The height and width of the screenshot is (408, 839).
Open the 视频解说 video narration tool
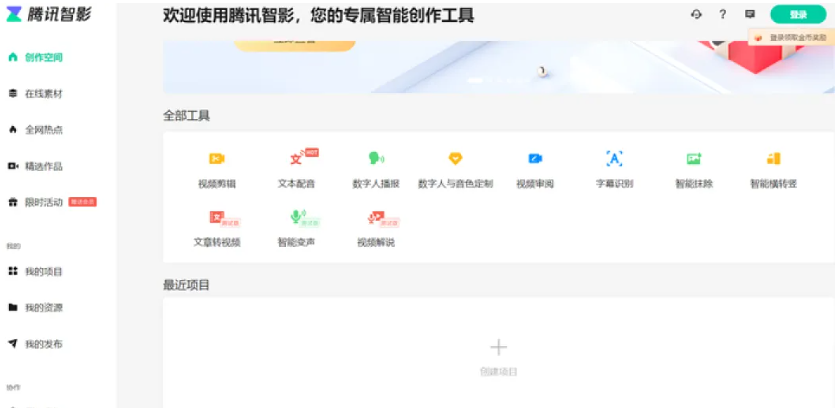point(376,226)
